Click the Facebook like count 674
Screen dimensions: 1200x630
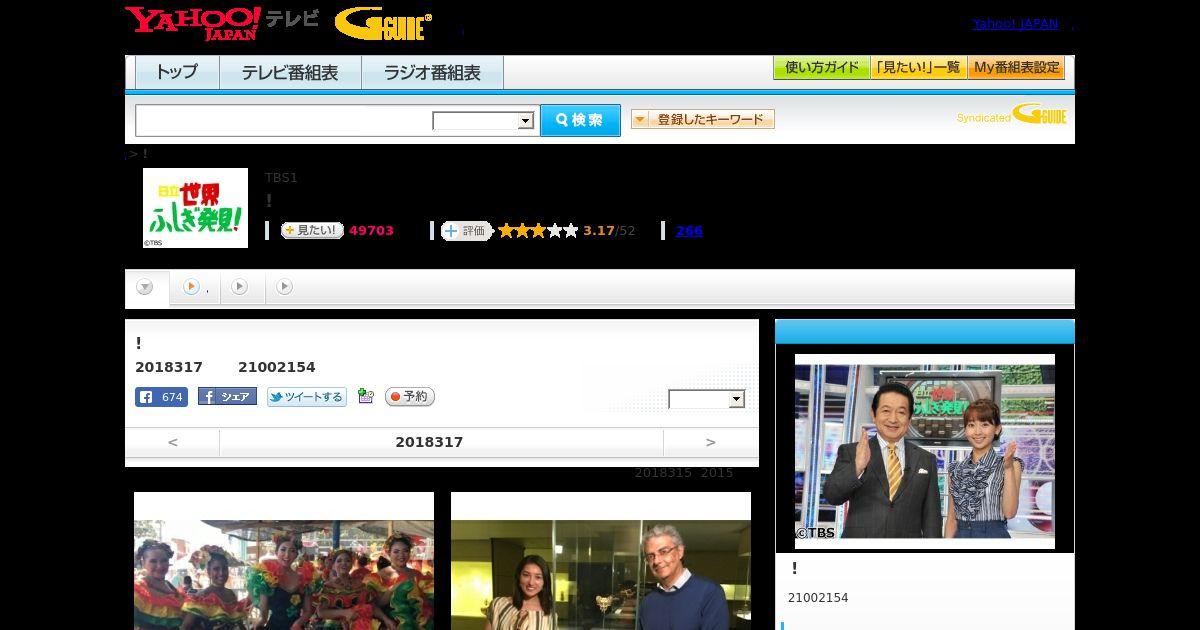coord(161,397)
